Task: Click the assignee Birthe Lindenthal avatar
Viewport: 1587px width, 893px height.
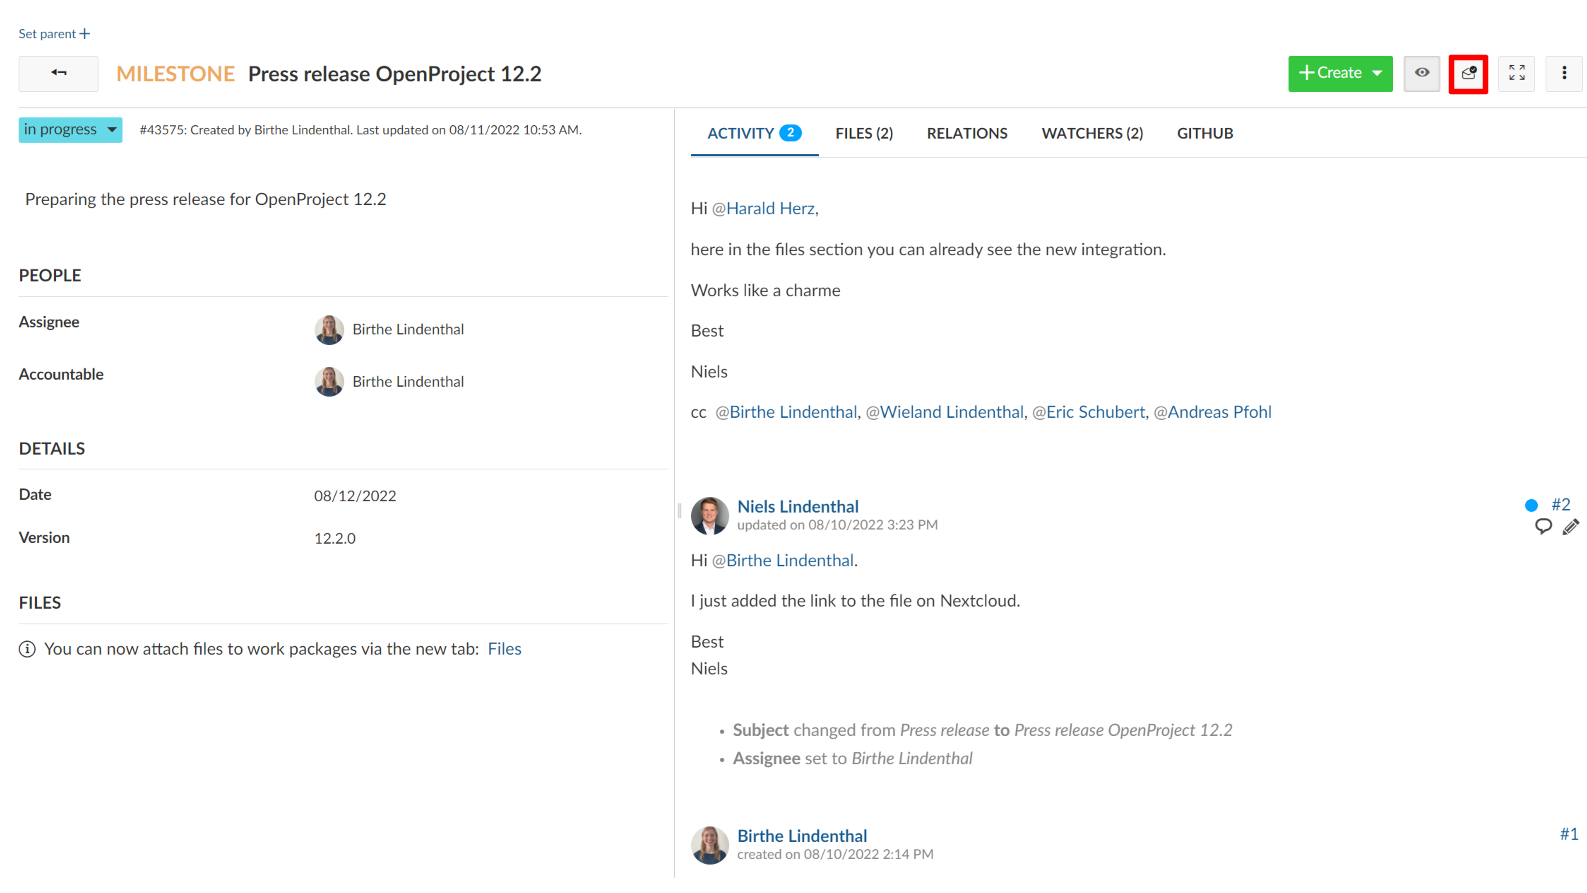Action: (329, 329)
